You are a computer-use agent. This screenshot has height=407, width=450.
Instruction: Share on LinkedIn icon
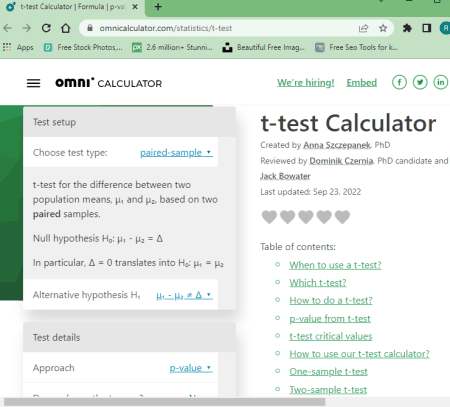coord(441,82)
